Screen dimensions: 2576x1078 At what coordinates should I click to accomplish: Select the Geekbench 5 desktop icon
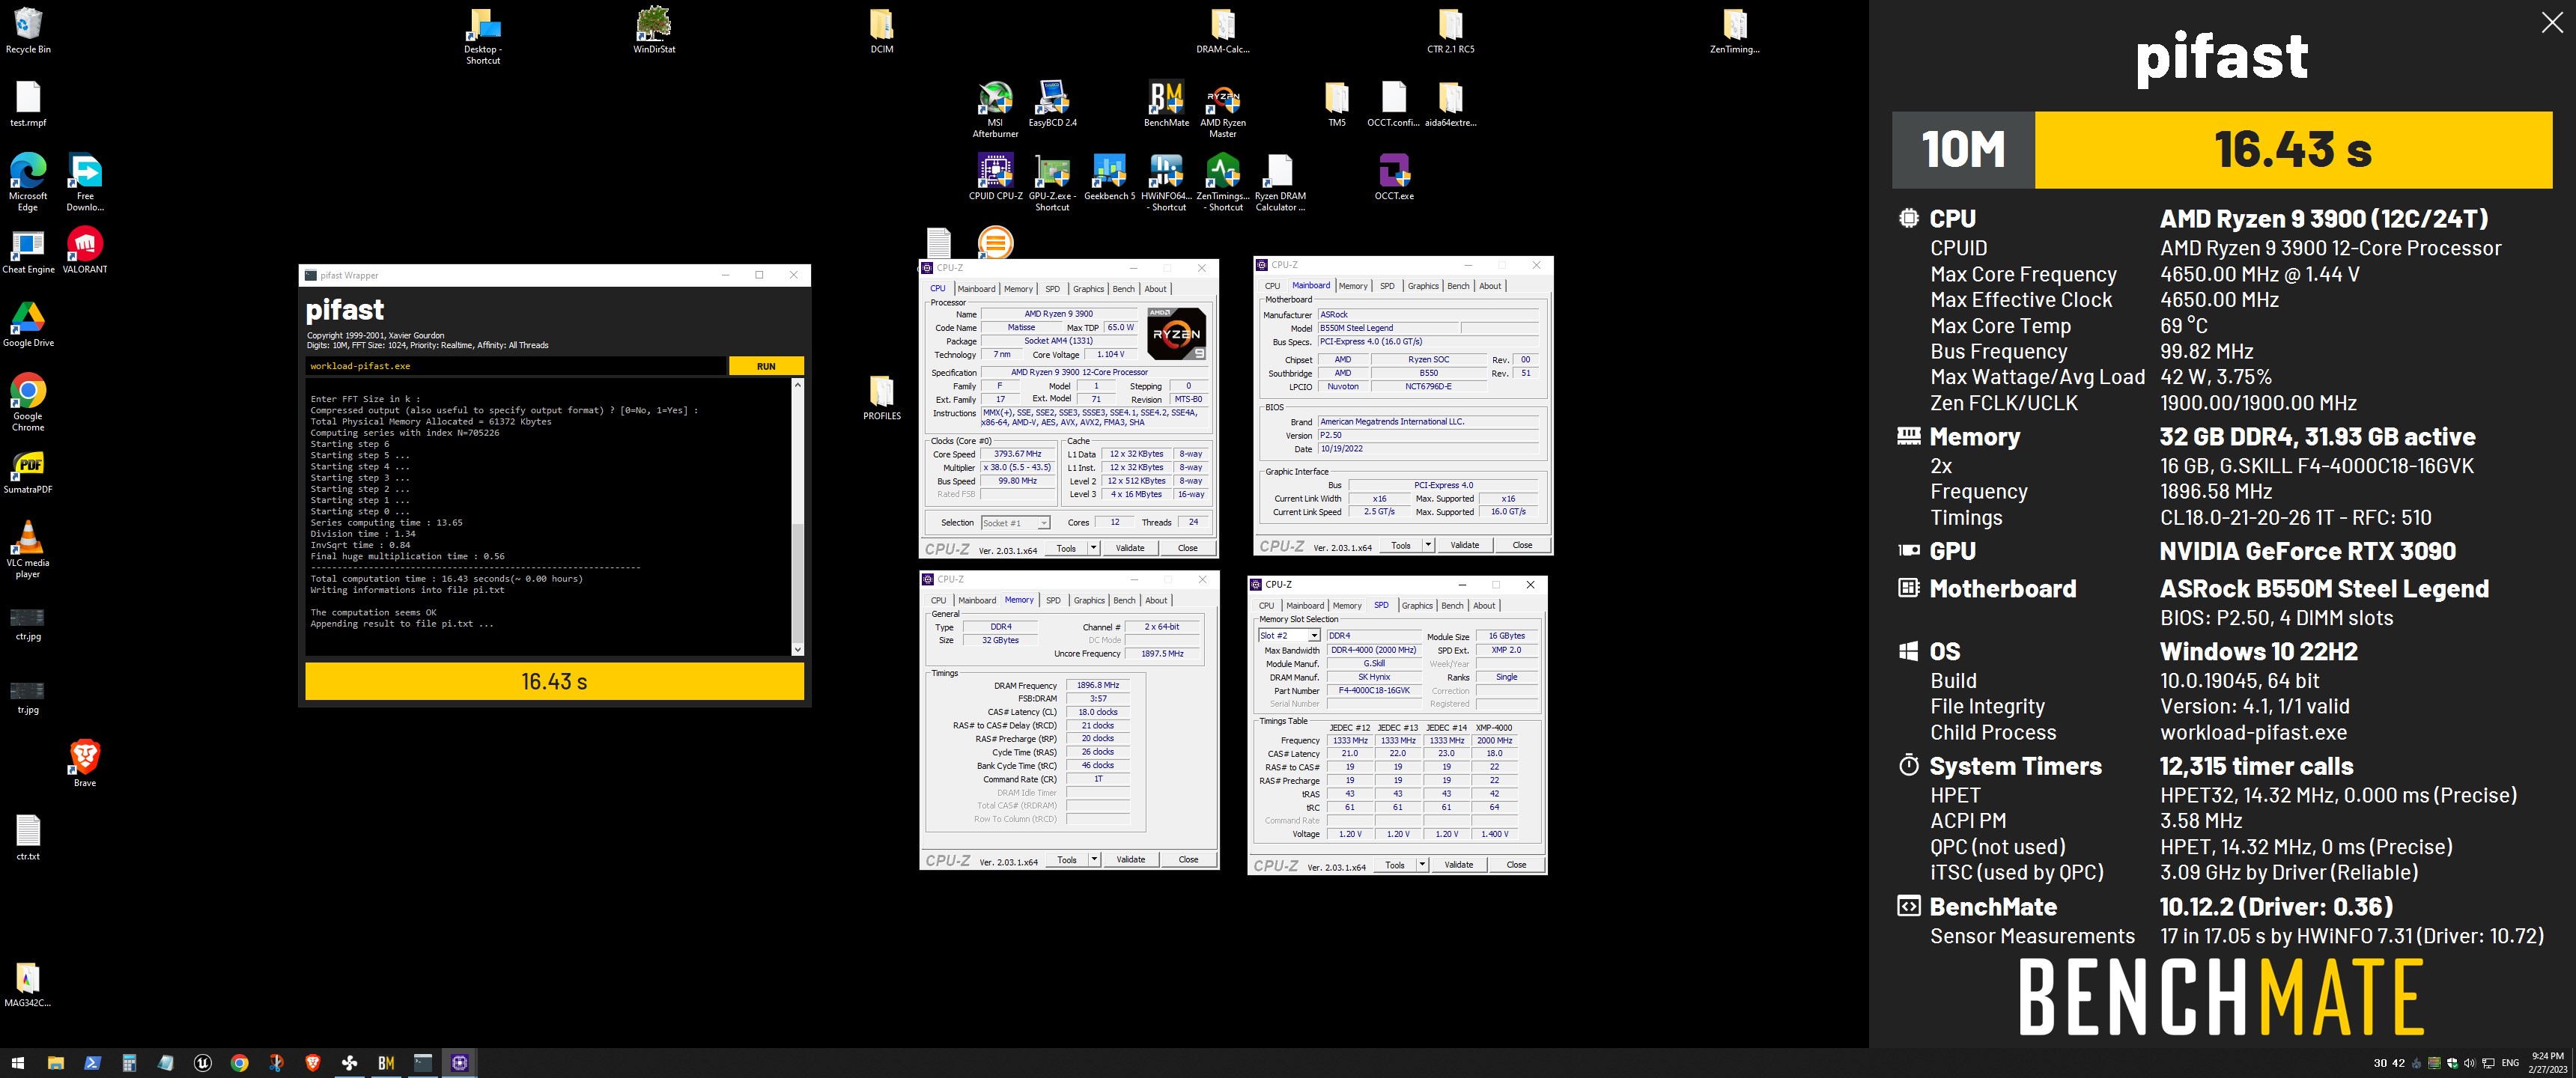click(1109, 177)
